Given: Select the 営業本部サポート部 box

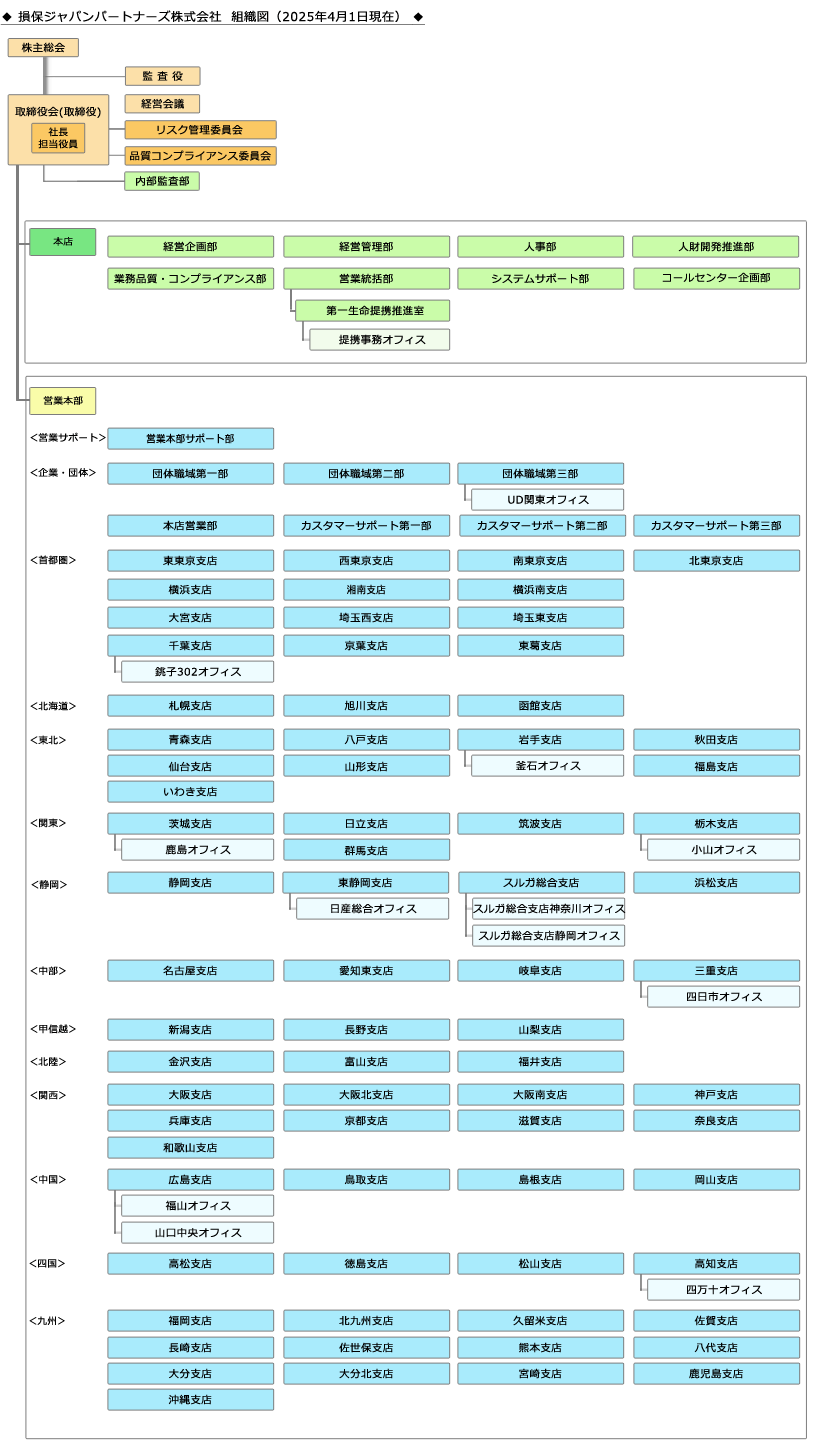Looking at the screenshot, I should pyautogui.click(x=191, y=439).
